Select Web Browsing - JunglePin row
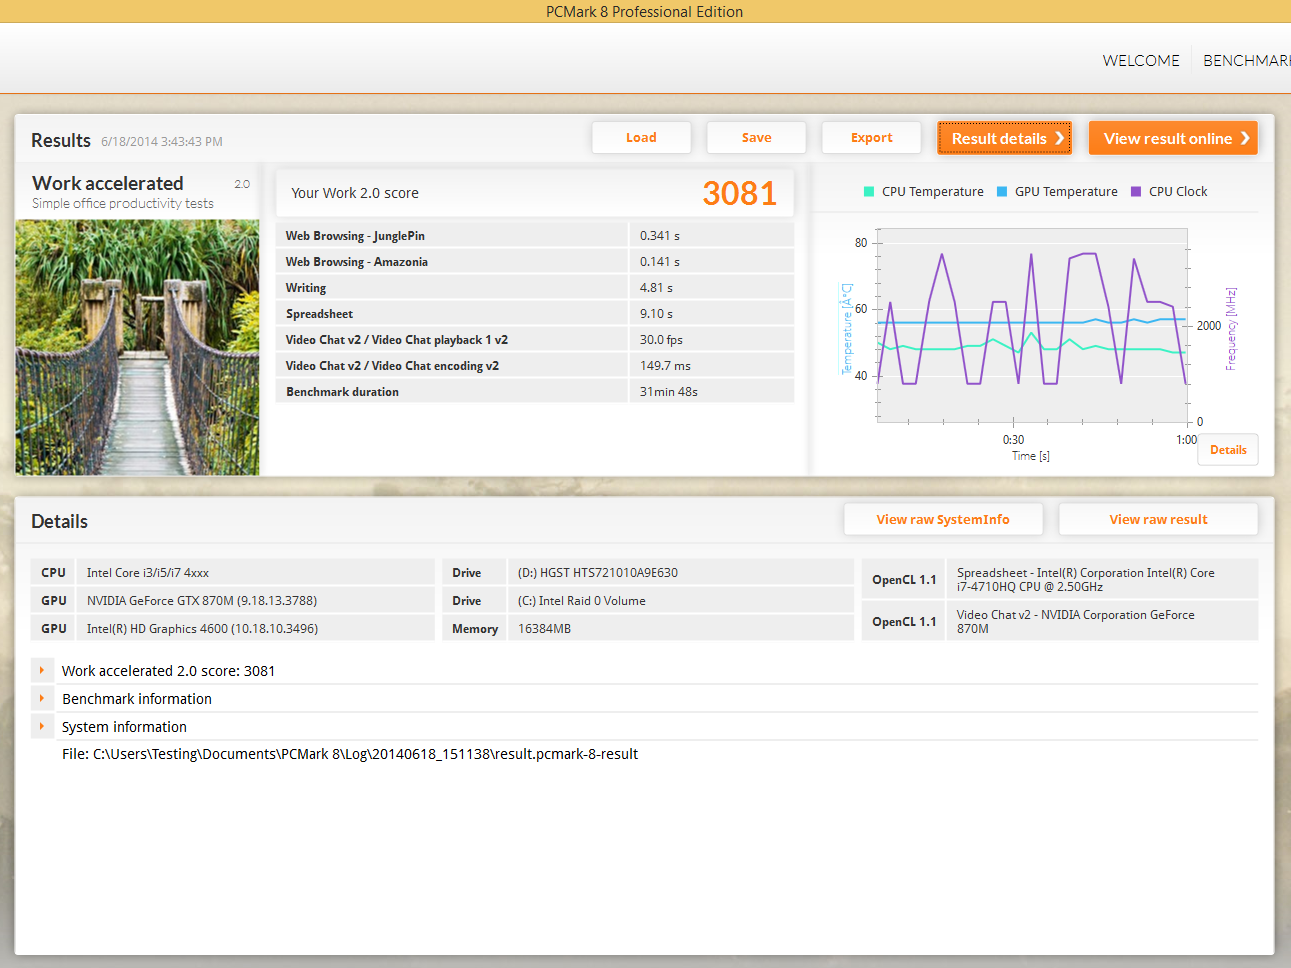The height and width of the screenshot is (968, 1291). point(534,235)
